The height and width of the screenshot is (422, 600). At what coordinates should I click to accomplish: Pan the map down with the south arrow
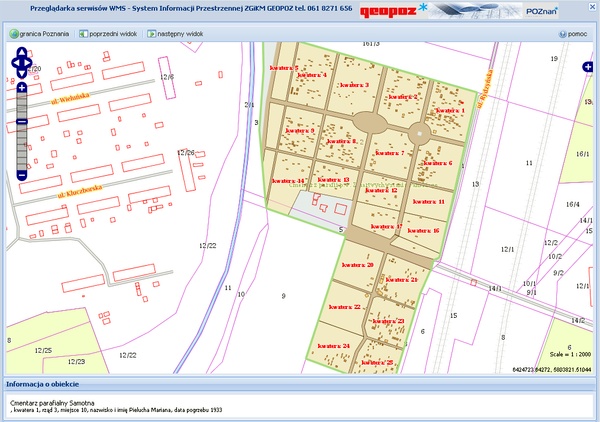click(21, 74)
